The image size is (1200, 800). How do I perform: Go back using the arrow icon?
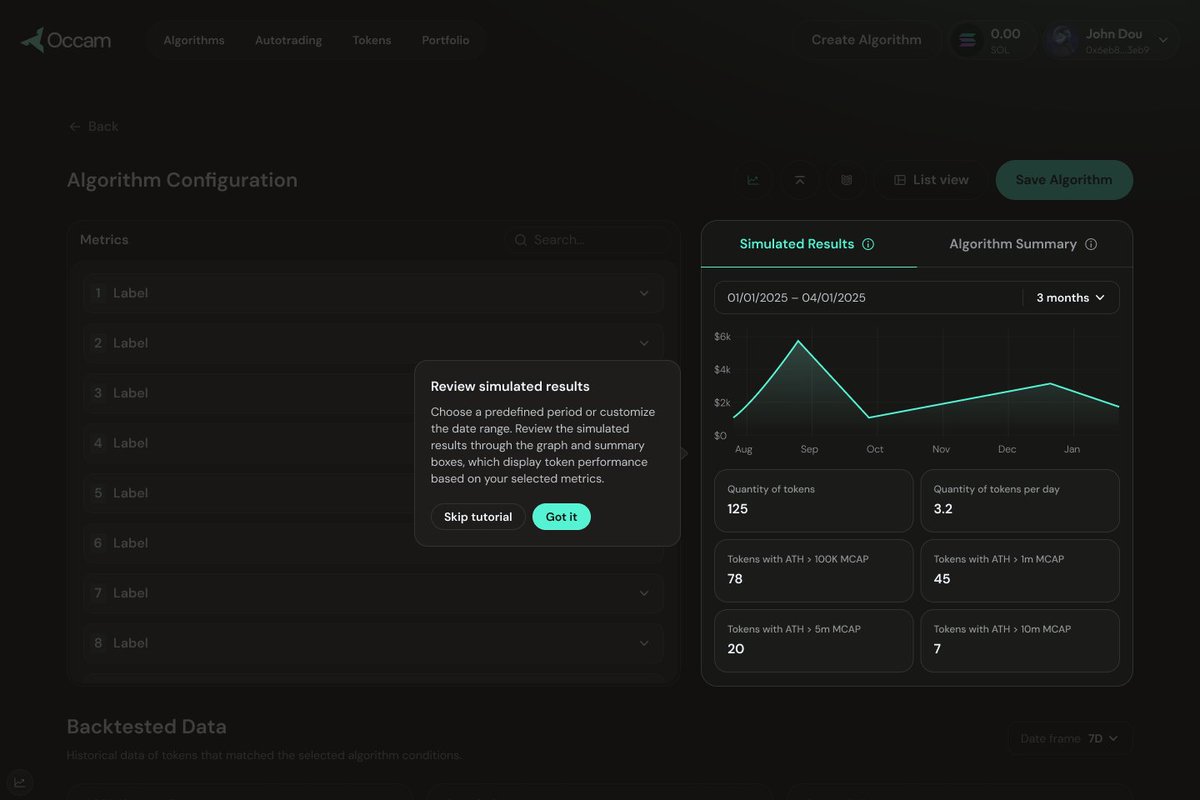click(x=75, y=126)
